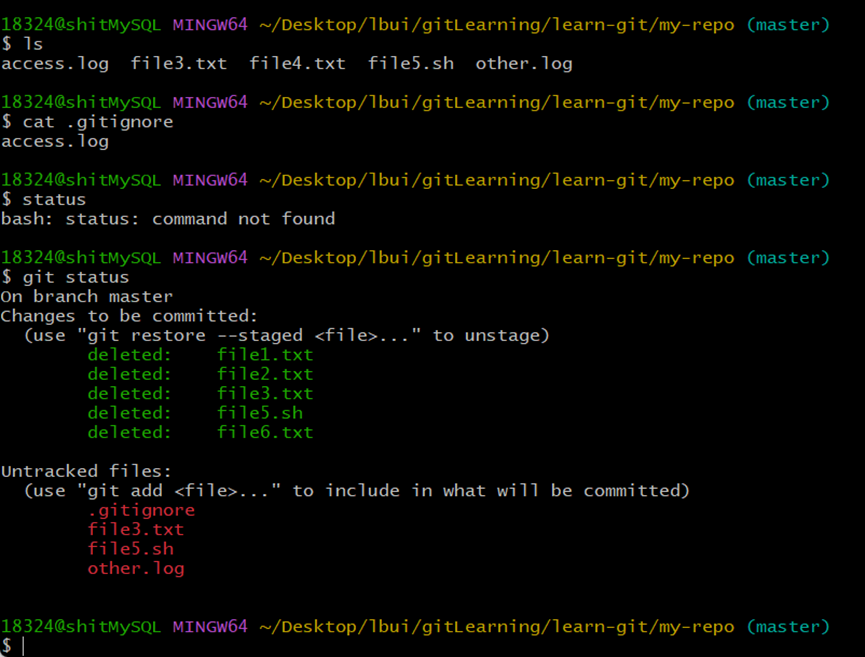Click 'Untracked files:' heading
The height and width of the screenshot is (657, 865).
click(87, 471)
